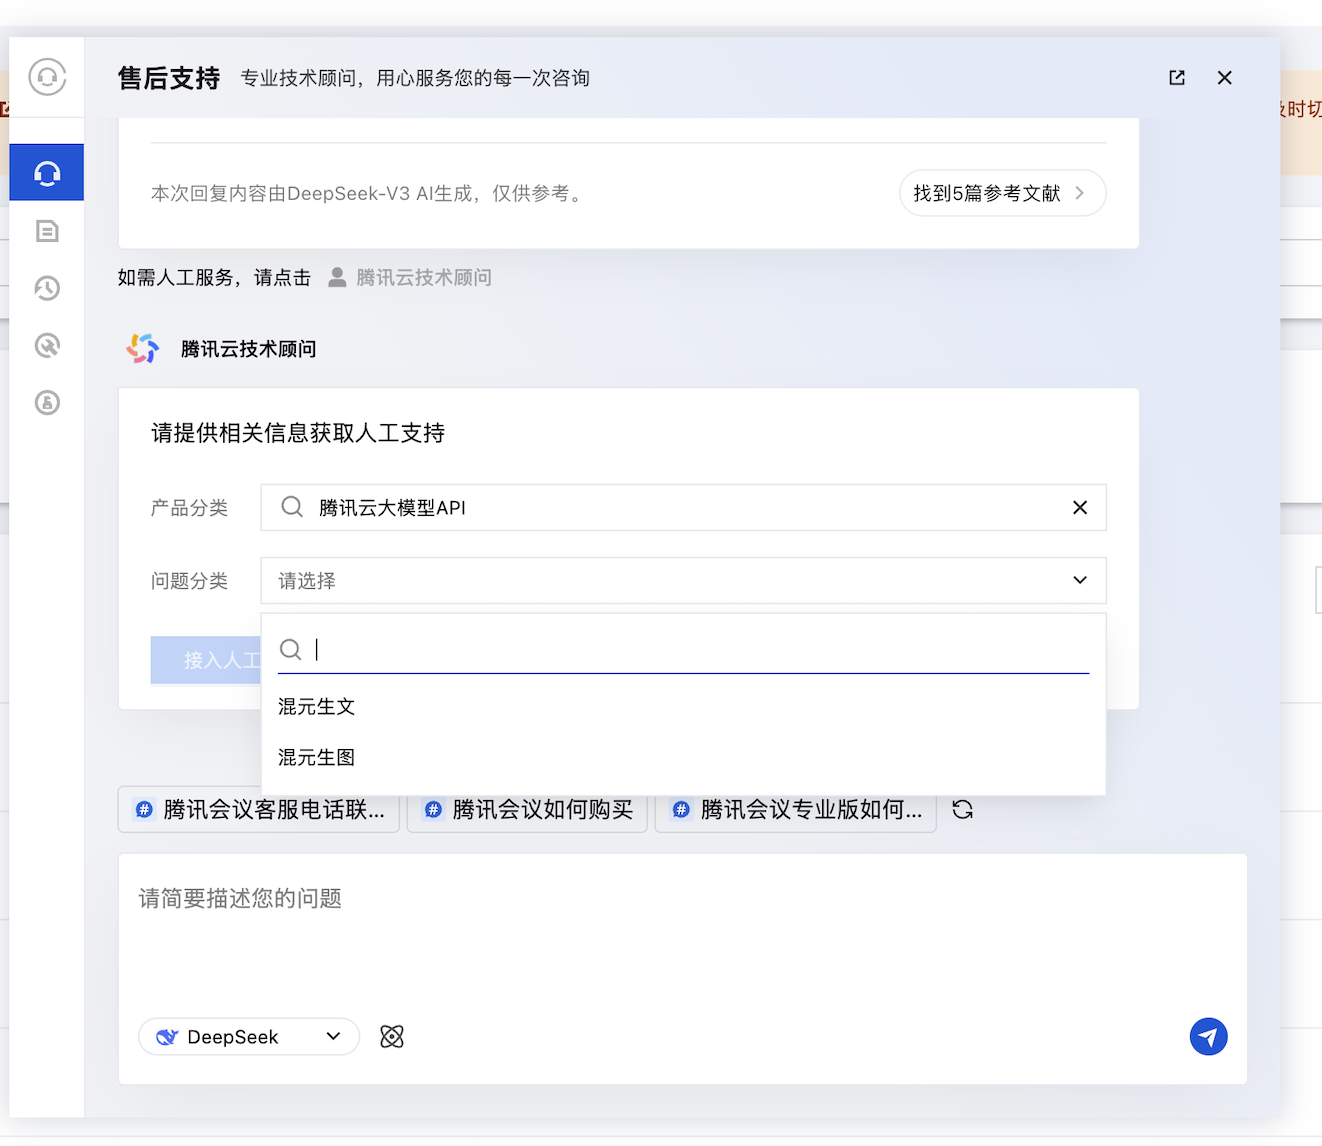This screenshot has width=1322, height=1146.
Task: Click 找到5篇参考文献 button
Action: click(x=1002, y=193)
